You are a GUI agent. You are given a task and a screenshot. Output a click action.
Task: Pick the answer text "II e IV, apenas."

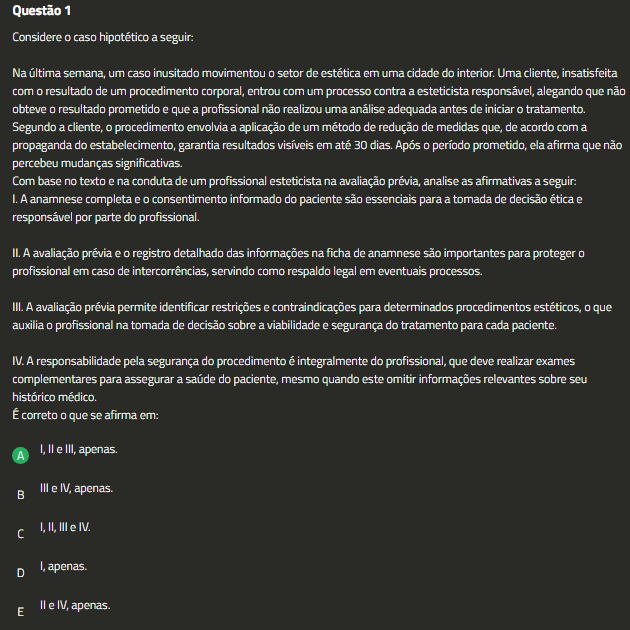[75, 605]
